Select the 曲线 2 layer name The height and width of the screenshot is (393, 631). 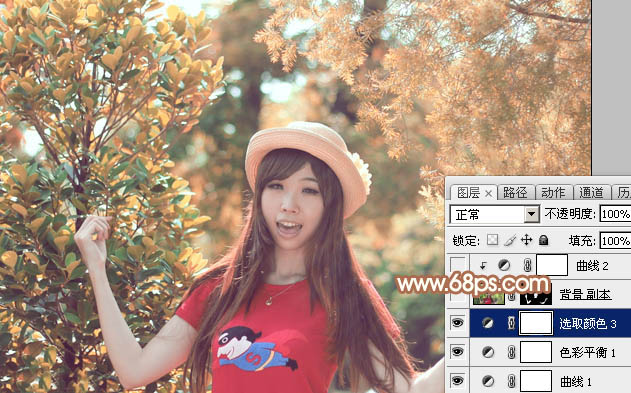[x=592, y=265]
